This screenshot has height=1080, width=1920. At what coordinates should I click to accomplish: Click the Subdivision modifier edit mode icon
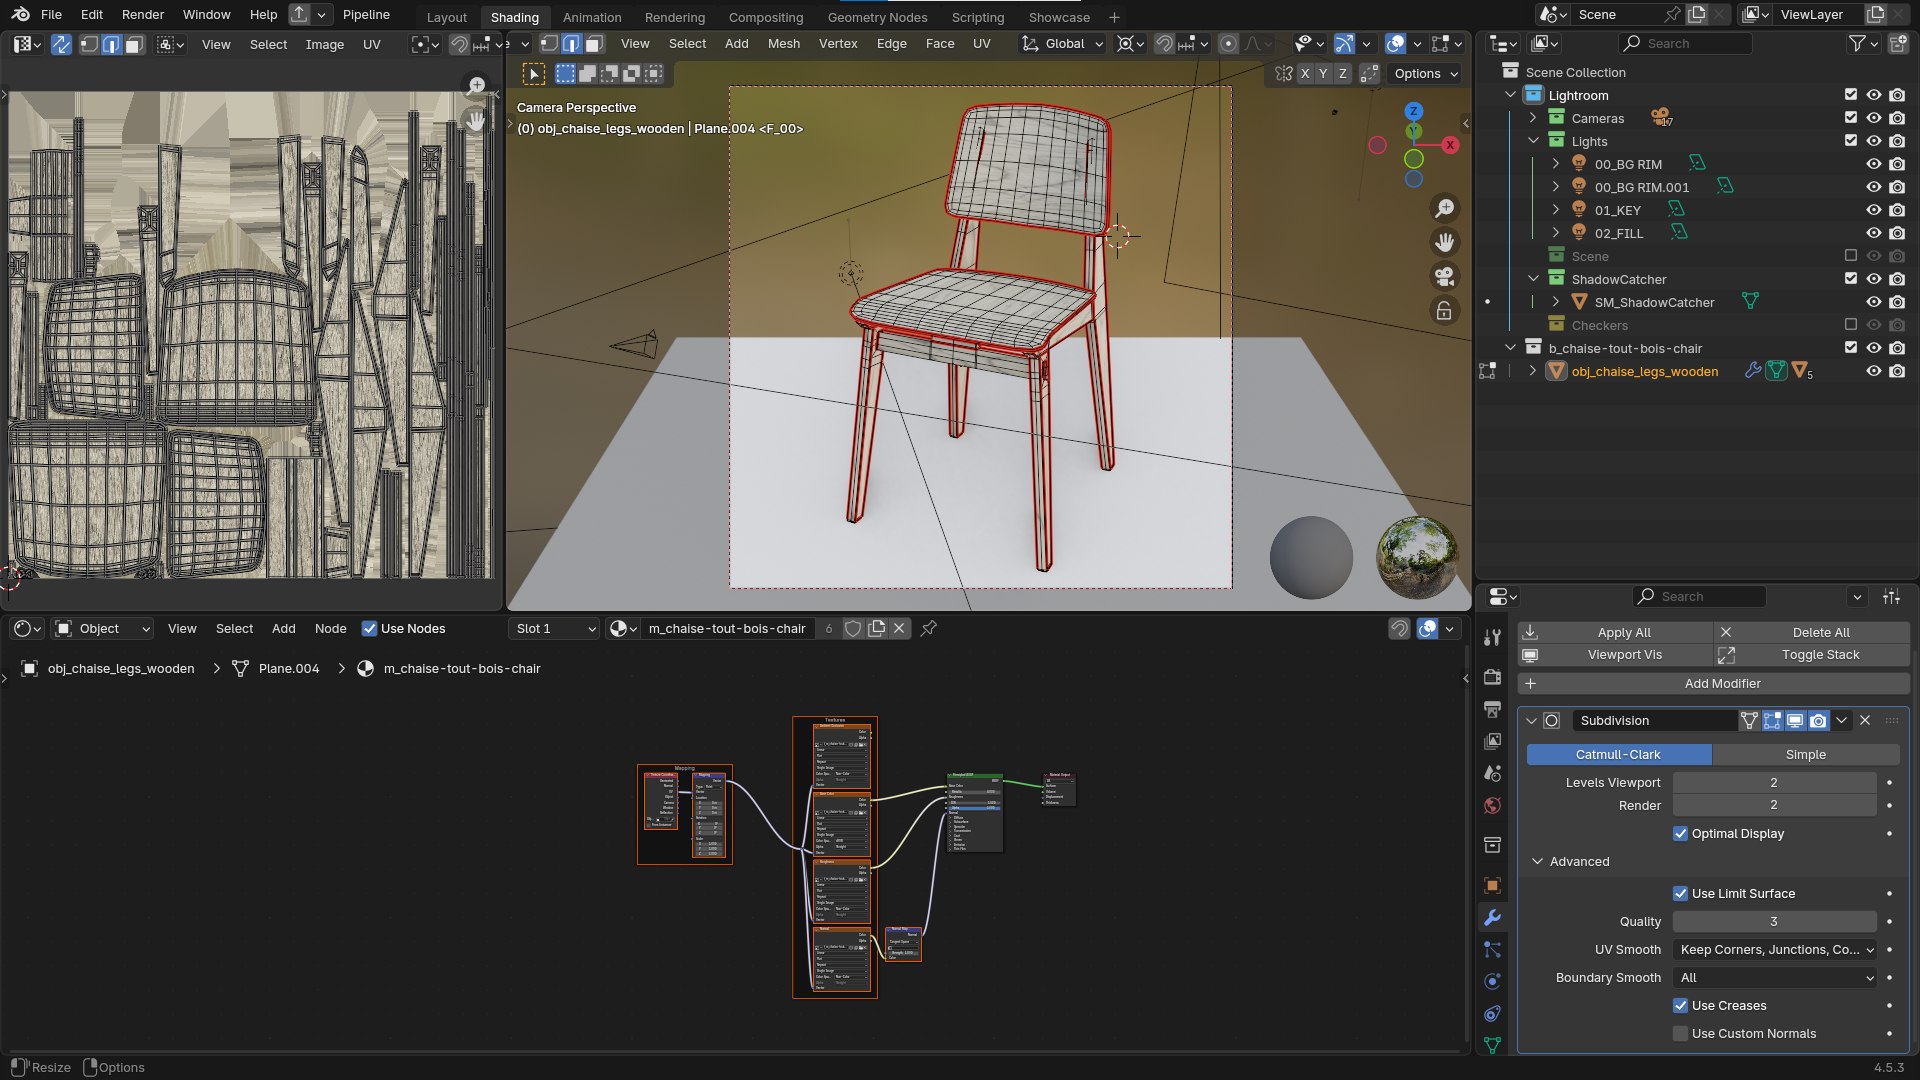point(1773,720)
